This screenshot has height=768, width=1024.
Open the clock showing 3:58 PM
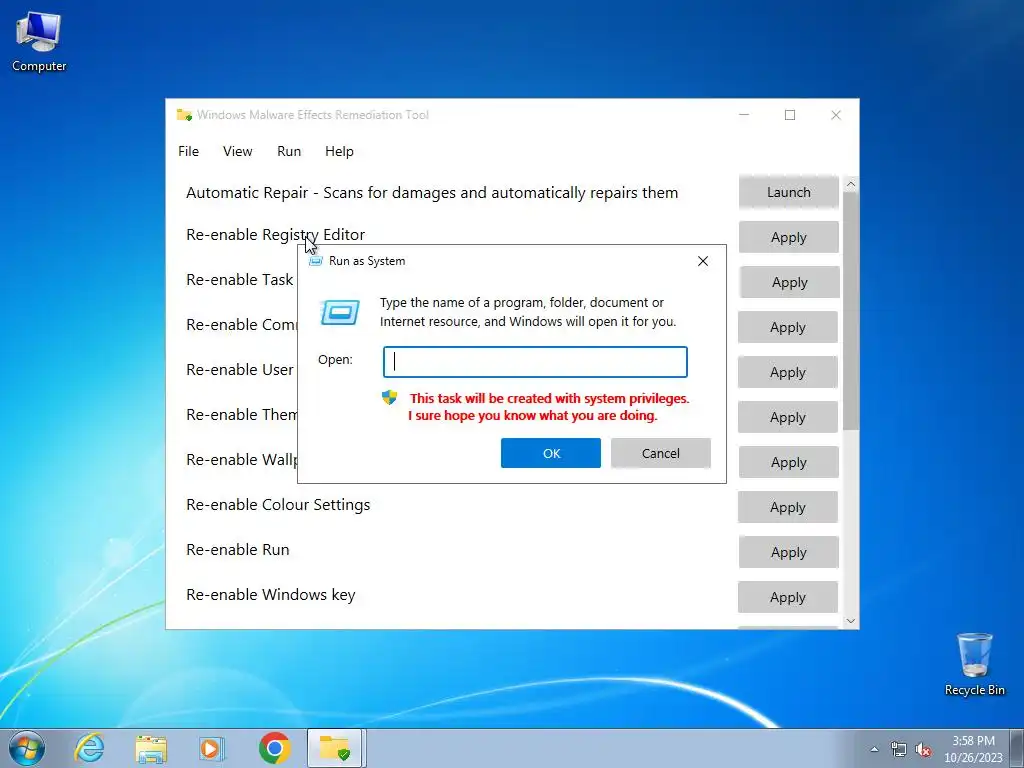tap(973, 749)
